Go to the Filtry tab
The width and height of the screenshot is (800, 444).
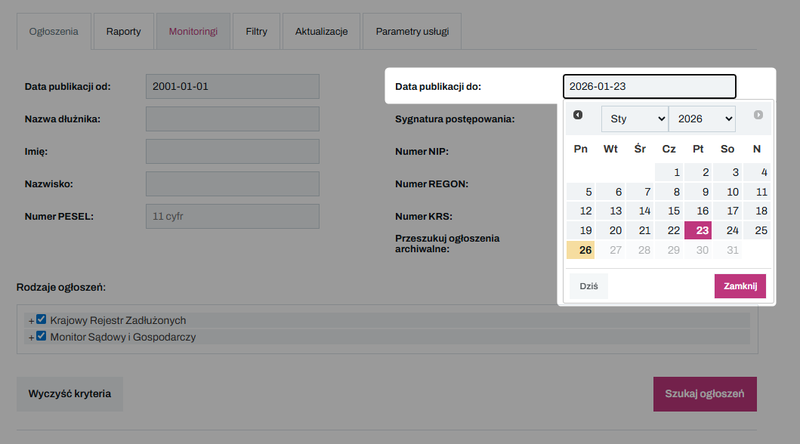coord(256,32)
